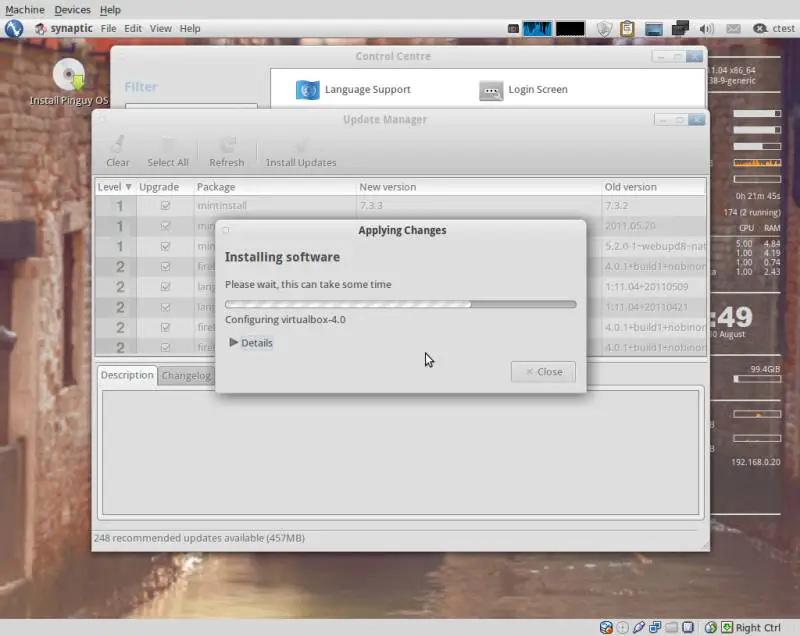
Task: Open the VirtualBox Devices menu
Action: (72, 10)
